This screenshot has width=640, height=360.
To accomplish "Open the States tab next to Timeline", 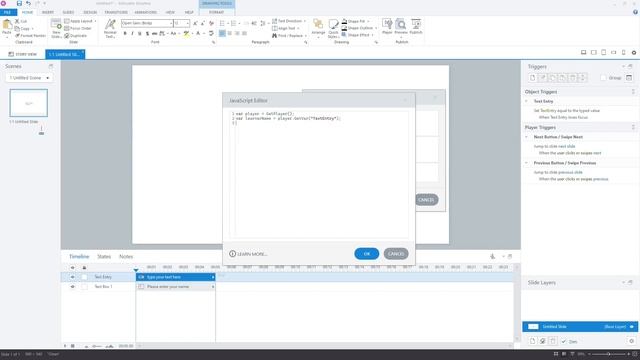I will click(104, 256).
